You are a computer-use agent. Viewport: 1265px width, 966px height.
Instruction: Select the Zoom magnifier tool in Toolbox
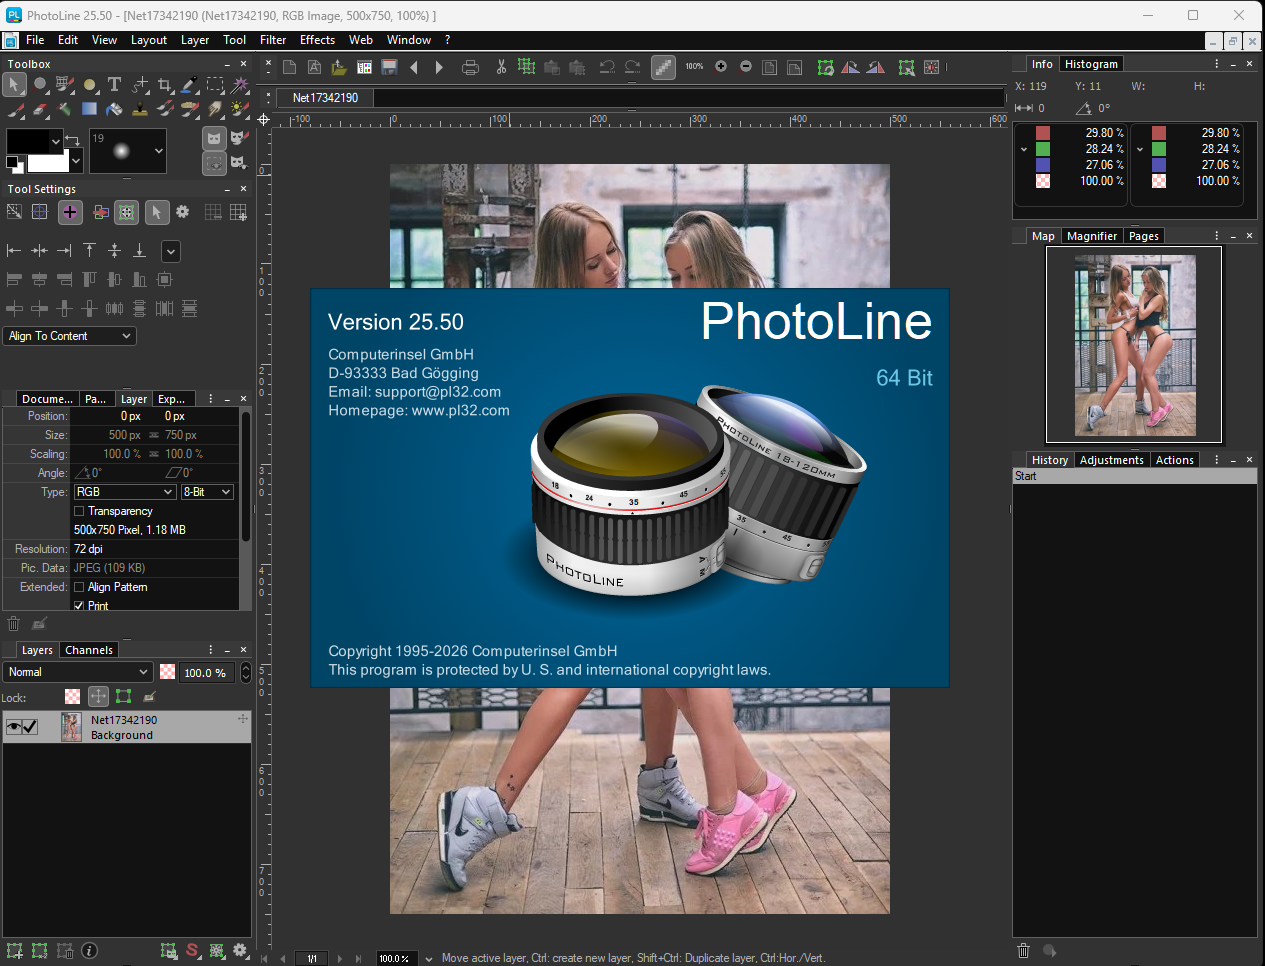coord(39,84)
